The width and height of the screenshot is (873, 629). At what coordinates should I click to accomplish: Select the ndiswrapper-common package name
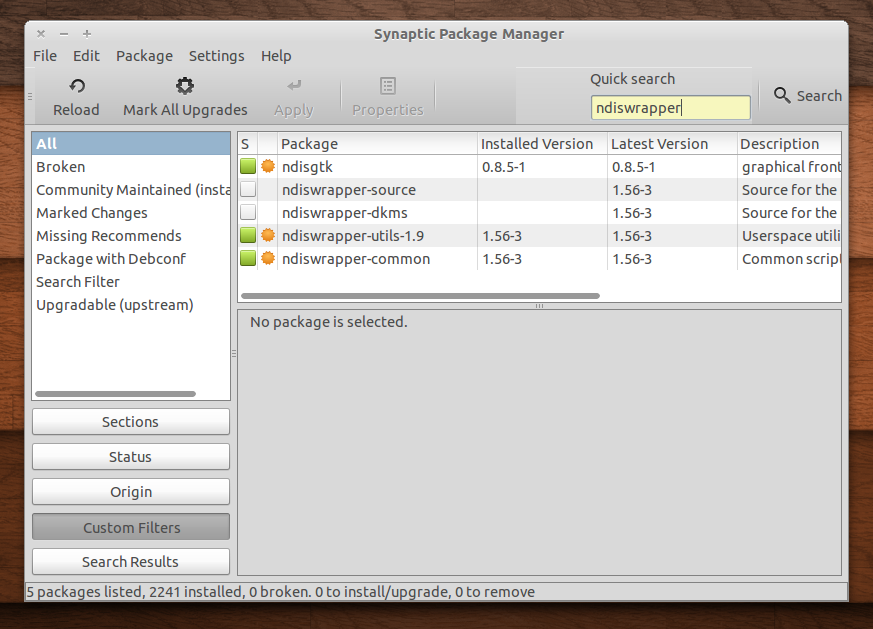(356, 259)
